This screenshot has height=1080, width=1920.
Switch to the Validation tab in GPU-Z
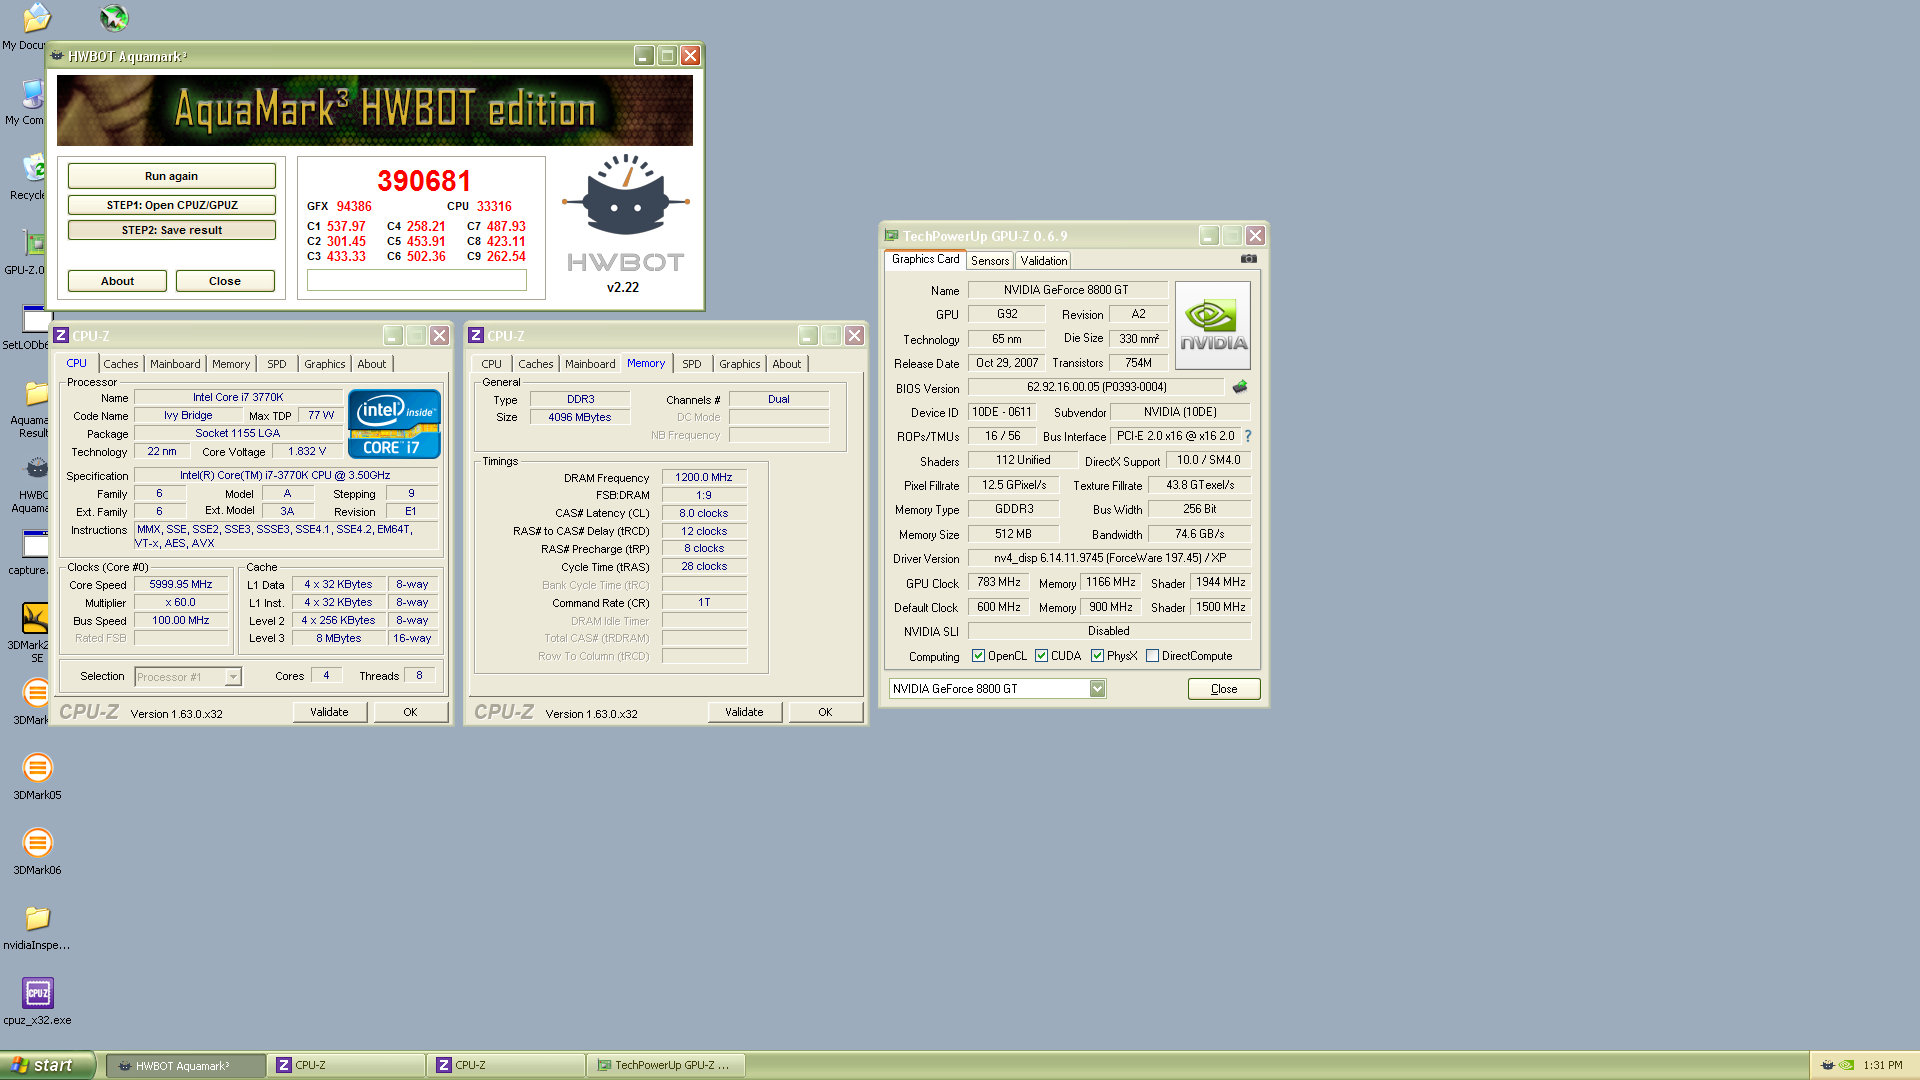pyautogui.click(x=1043, y=261)
